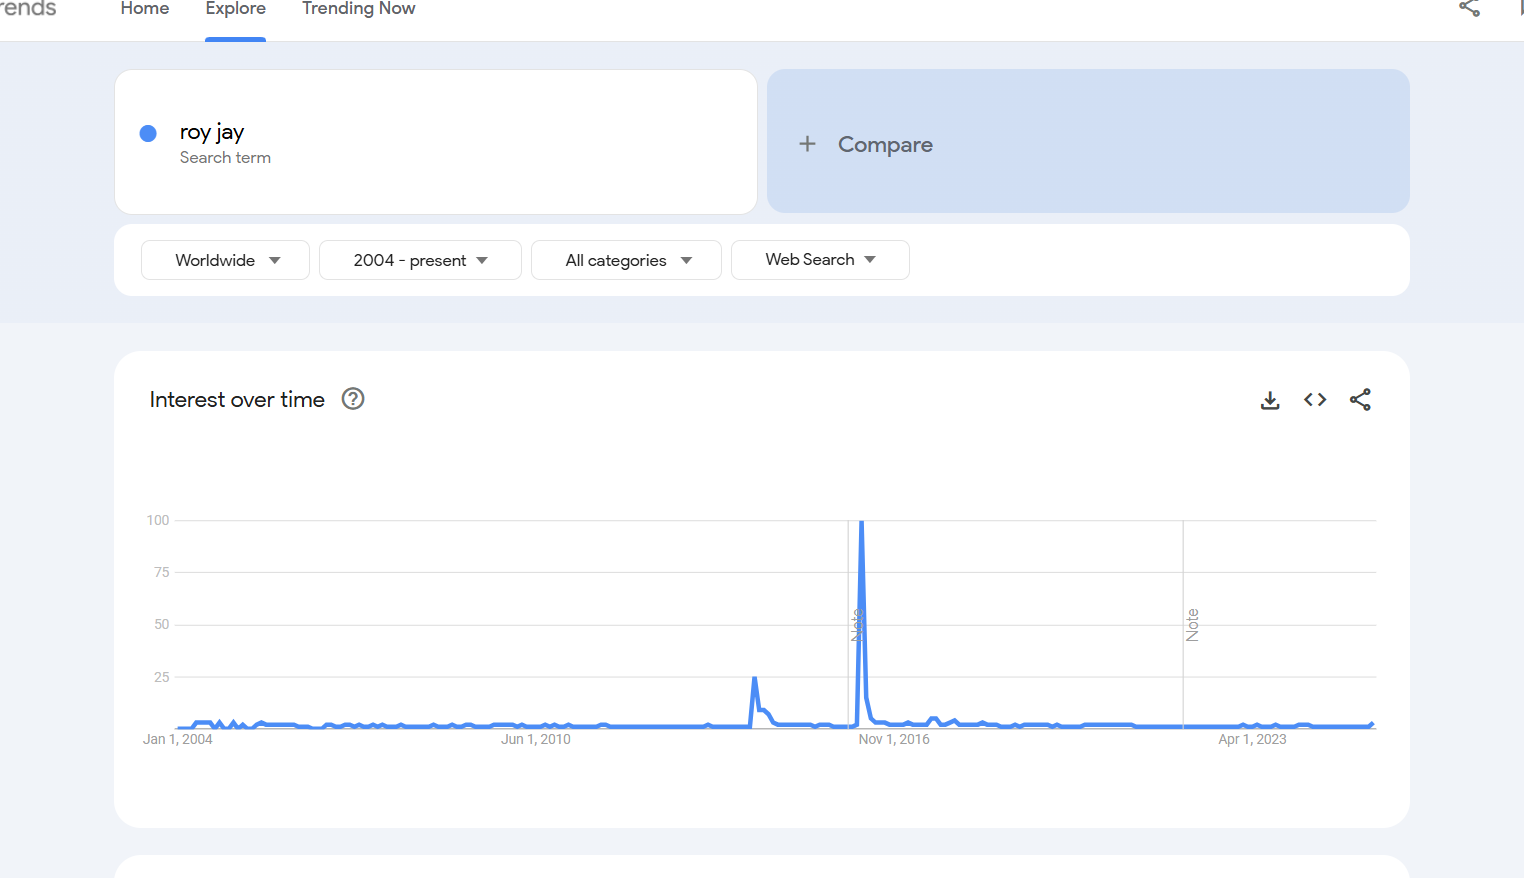The image size is (1524, 878).
Task: Click the Jan 1, 2004 axis label
Action: point(178,739)
